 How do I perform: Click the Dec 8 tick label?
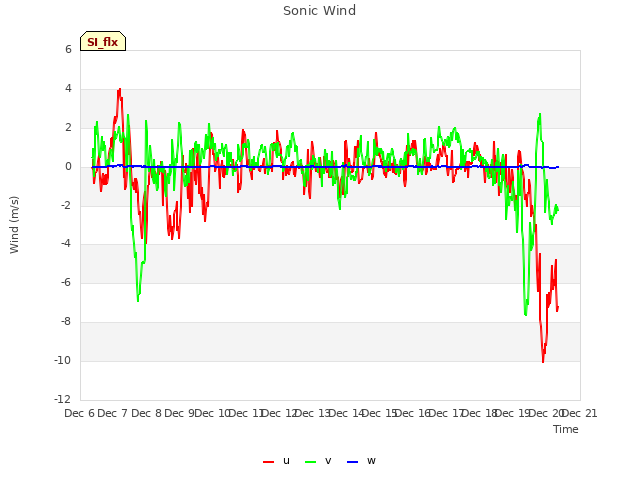click(147, 413)
